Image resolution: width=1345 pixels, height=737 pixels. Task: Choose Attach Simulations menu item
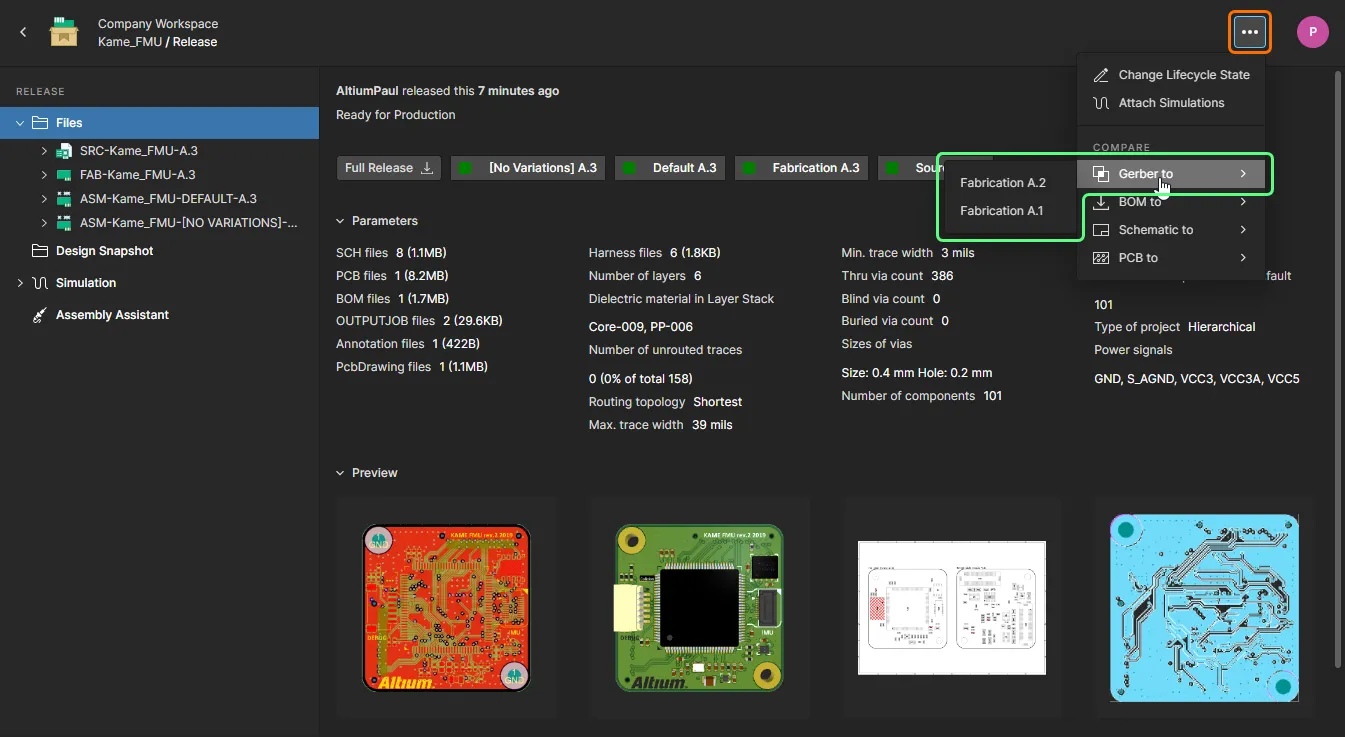(1171, 103)
